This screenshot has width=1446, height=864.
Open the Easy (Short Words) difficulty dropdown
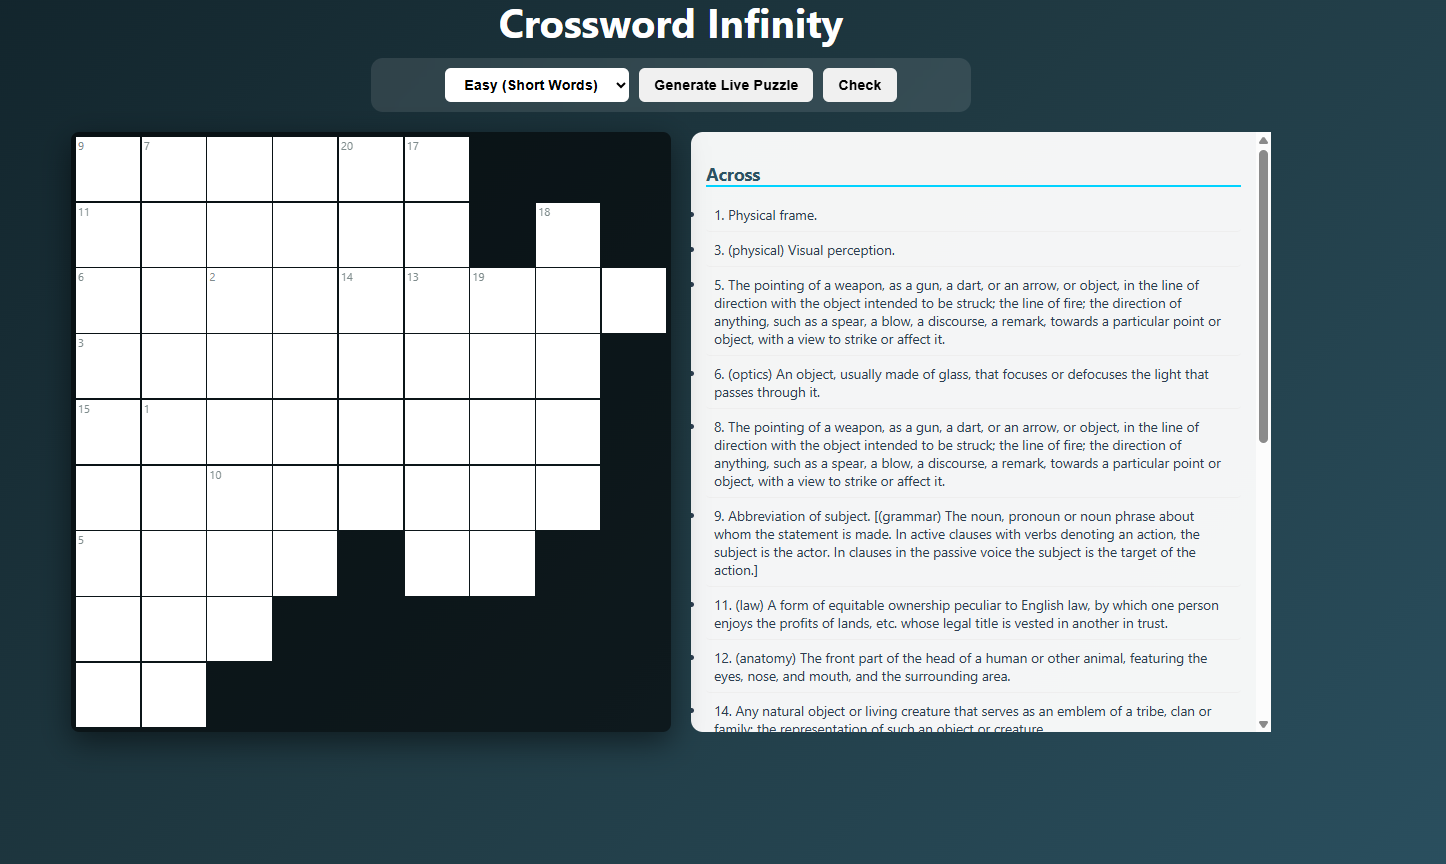click(x=536, y=85)
